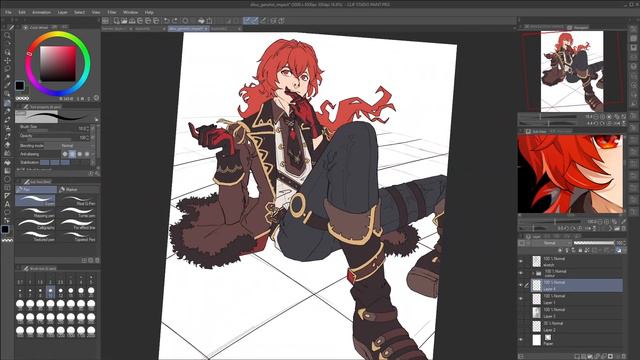Select the highlighted Pen tool

(7, 103)
